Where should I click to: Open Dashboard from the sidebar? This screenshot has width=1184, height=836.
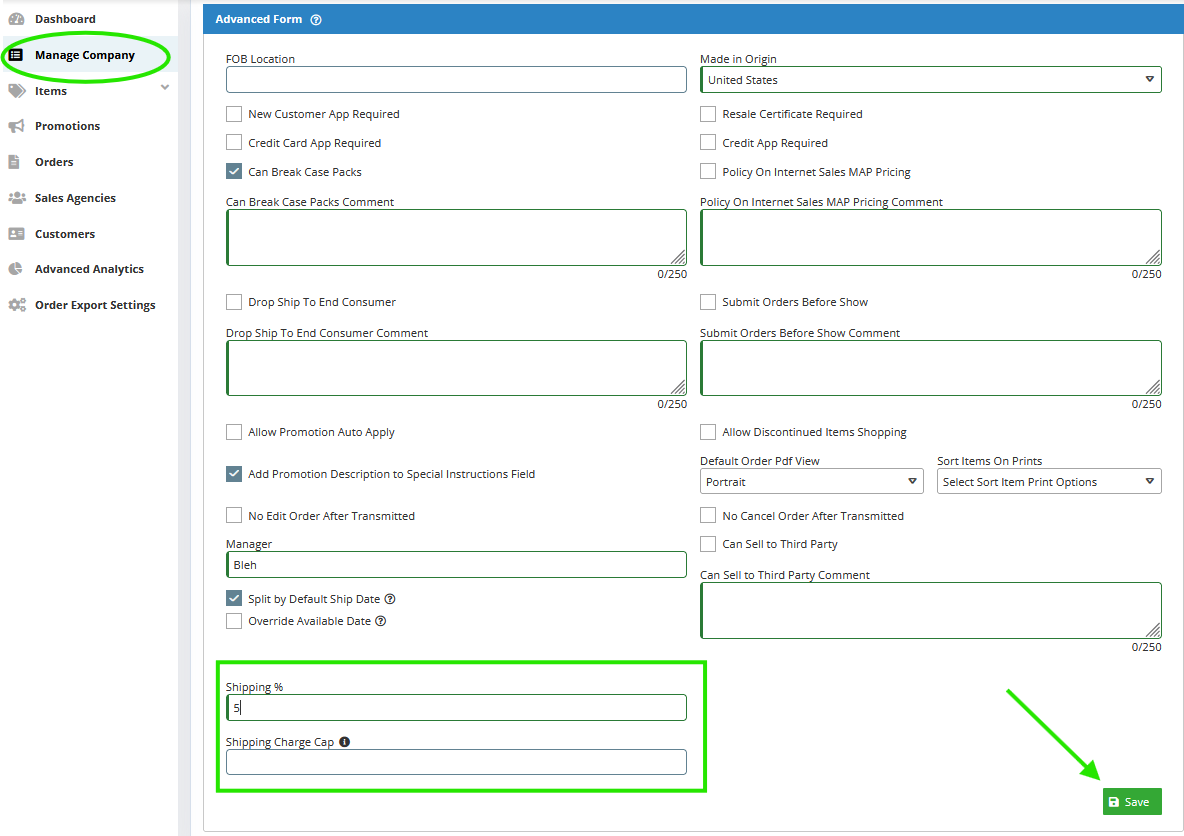tap(65, 19)
